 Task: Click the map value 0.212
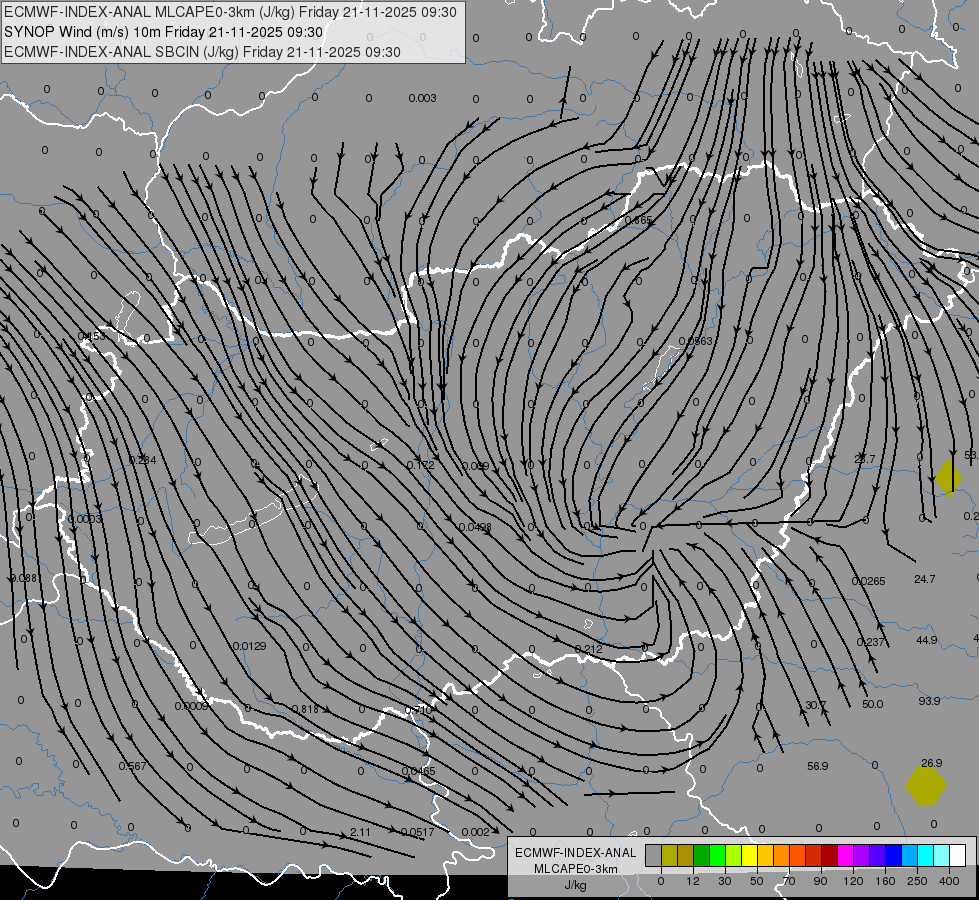[x=588, y=650]
